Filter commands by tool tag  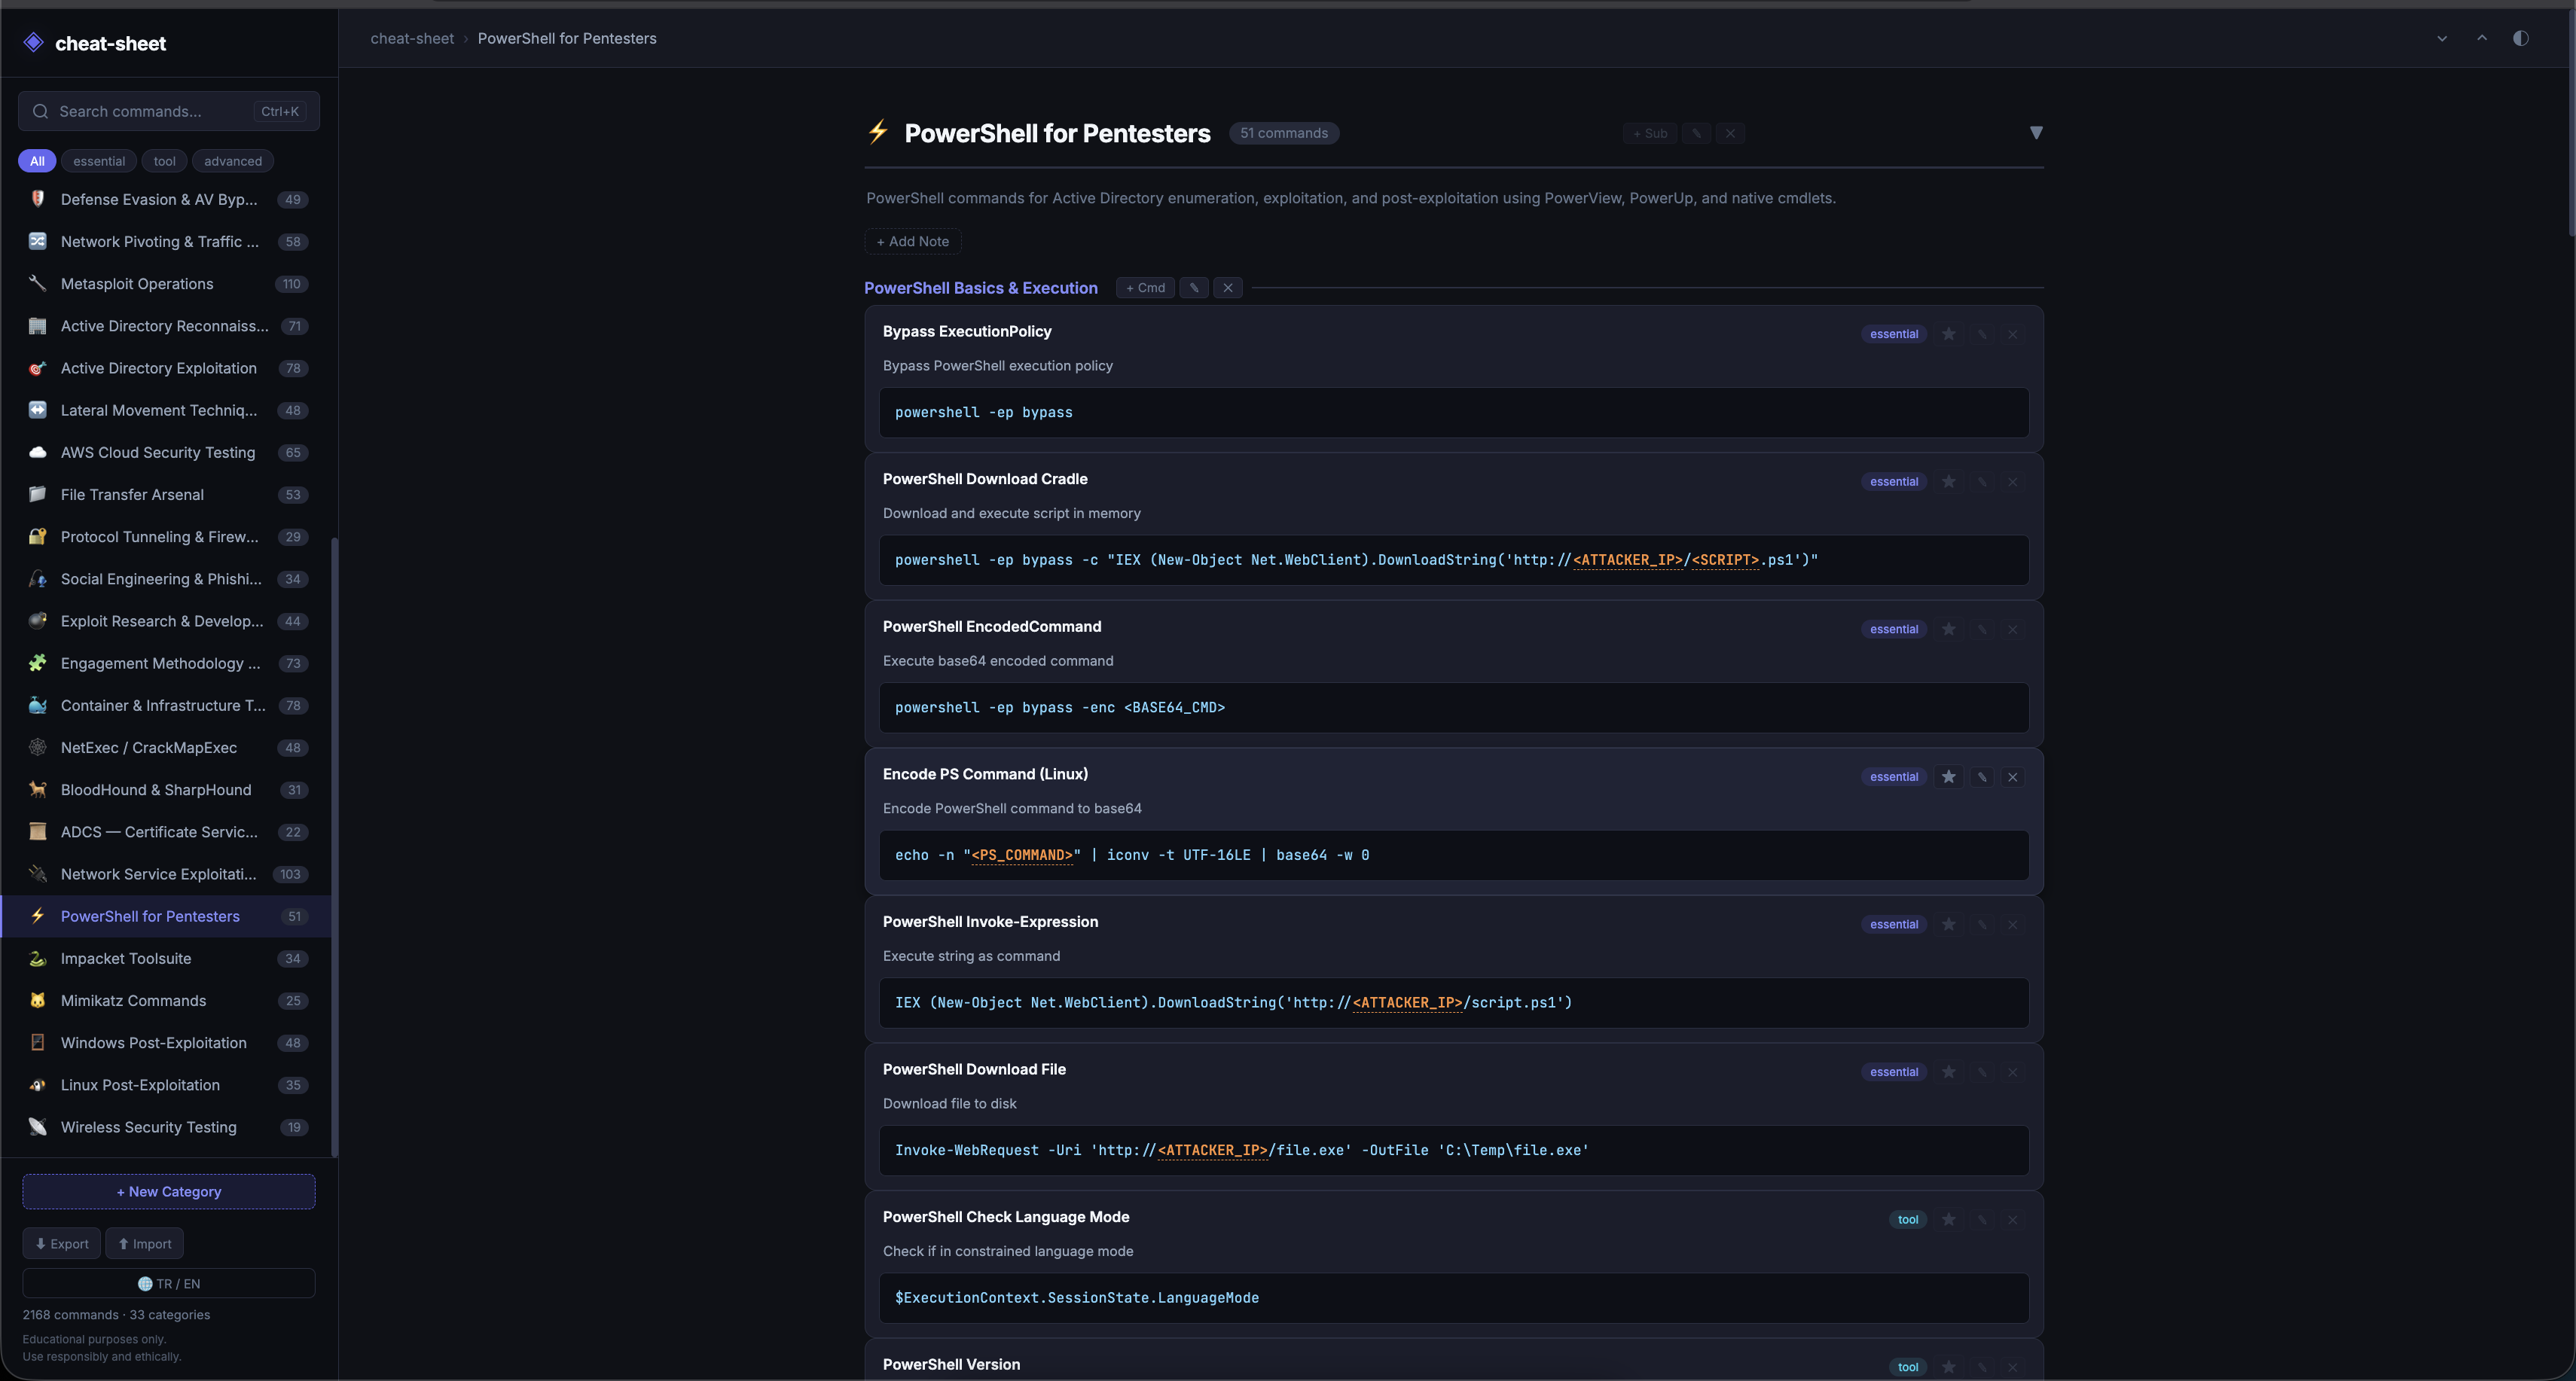(165, 161)
